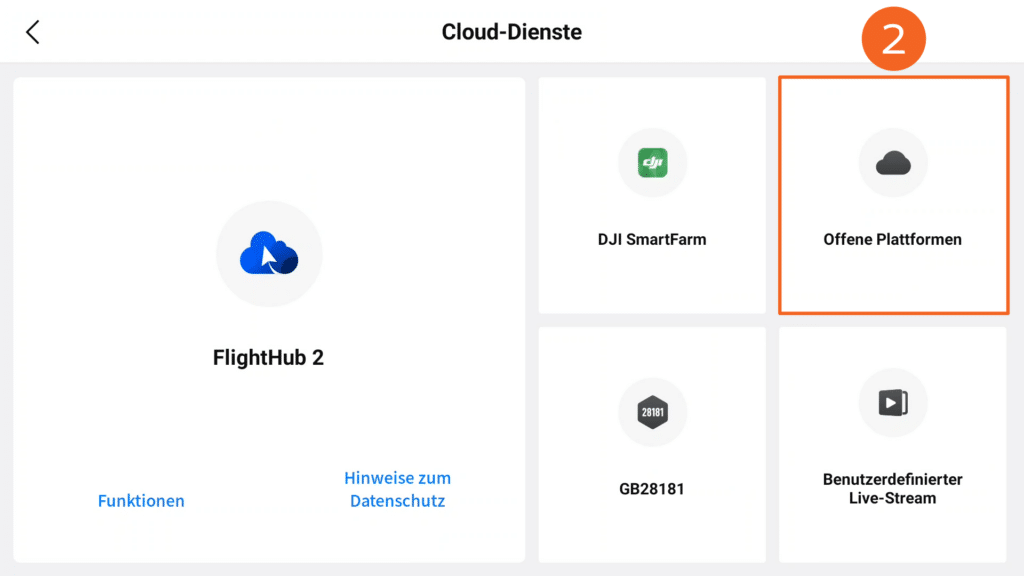The height and width of the screenshot is (576, 1024).
Task: Select the Benutzerdefinierter Live-Stream text label
Action: pyautogui.click(x=893, y=488)
